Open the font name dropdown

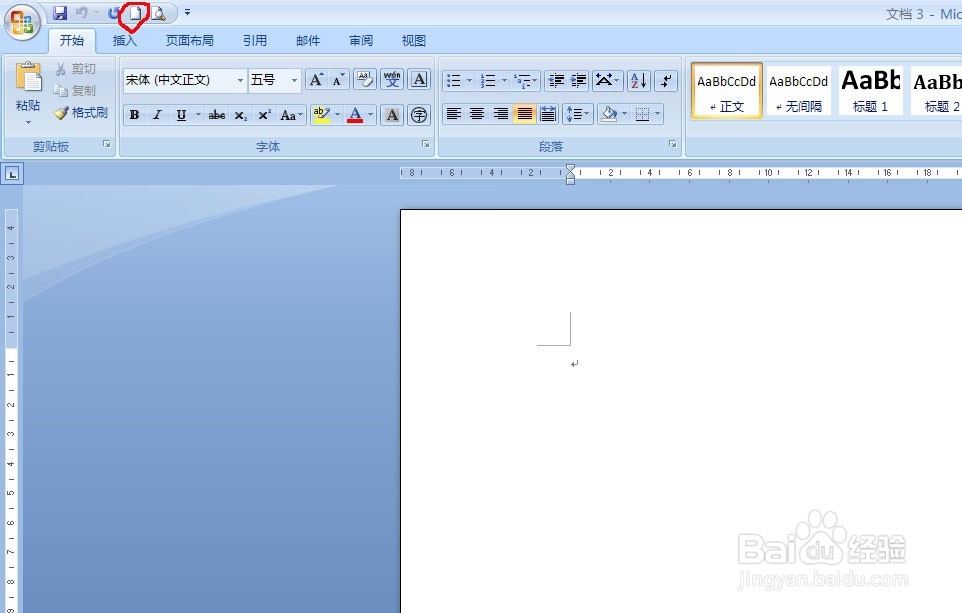pos(240,80)
